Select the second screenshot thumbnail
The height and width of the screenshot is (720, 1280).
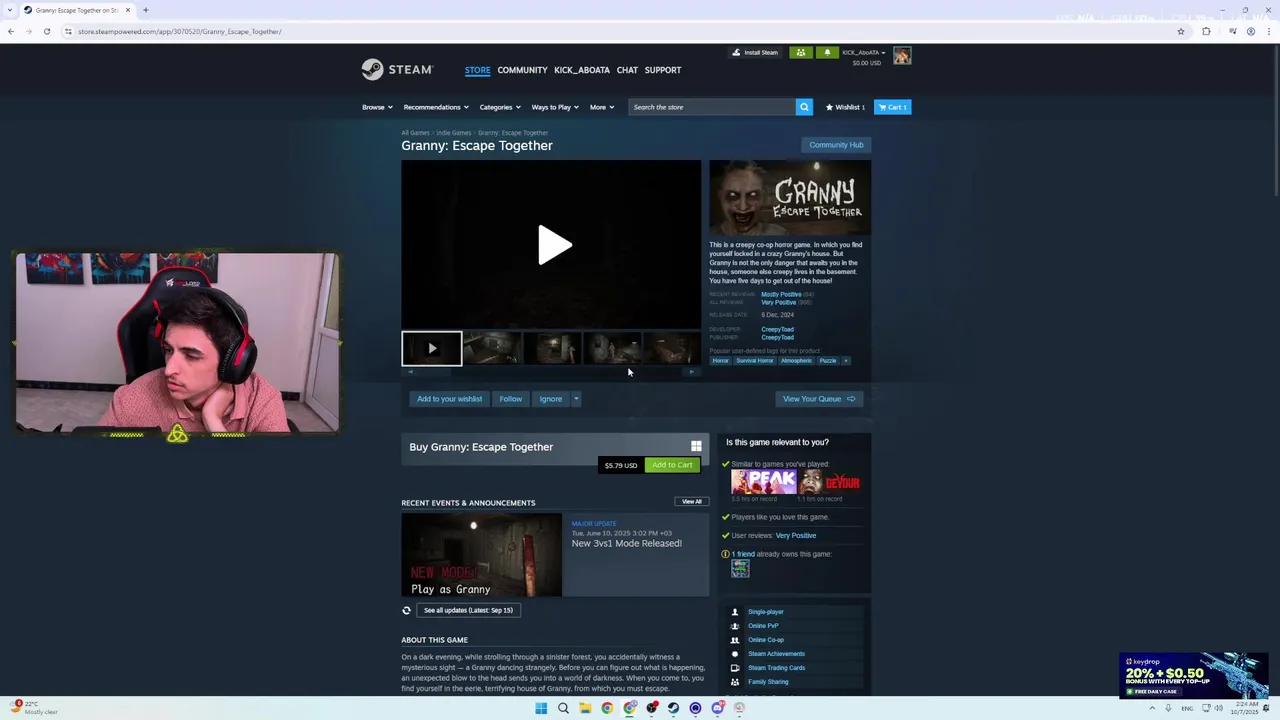click(492, 348)
